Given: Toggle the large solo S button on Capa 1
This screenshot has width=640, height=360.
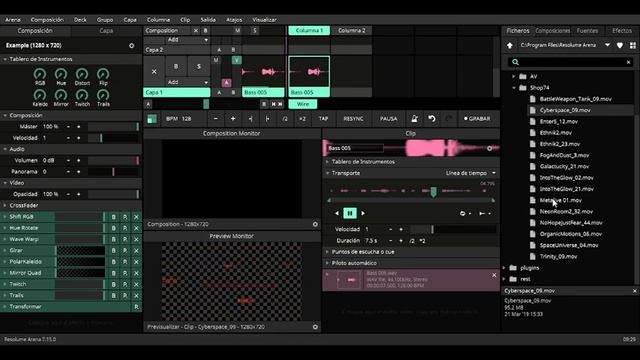Looking at the screenshot, I should (199, 67).
